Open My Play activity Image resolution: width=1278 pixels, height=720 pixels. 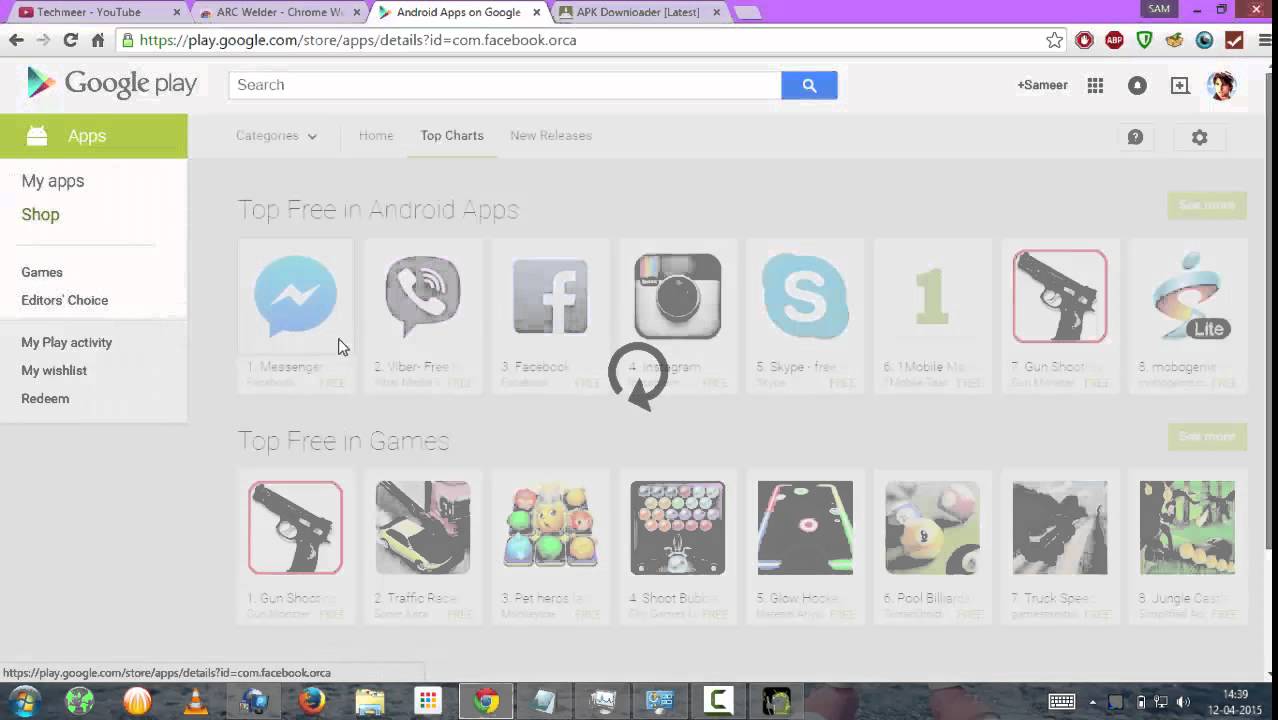[67, 342]
